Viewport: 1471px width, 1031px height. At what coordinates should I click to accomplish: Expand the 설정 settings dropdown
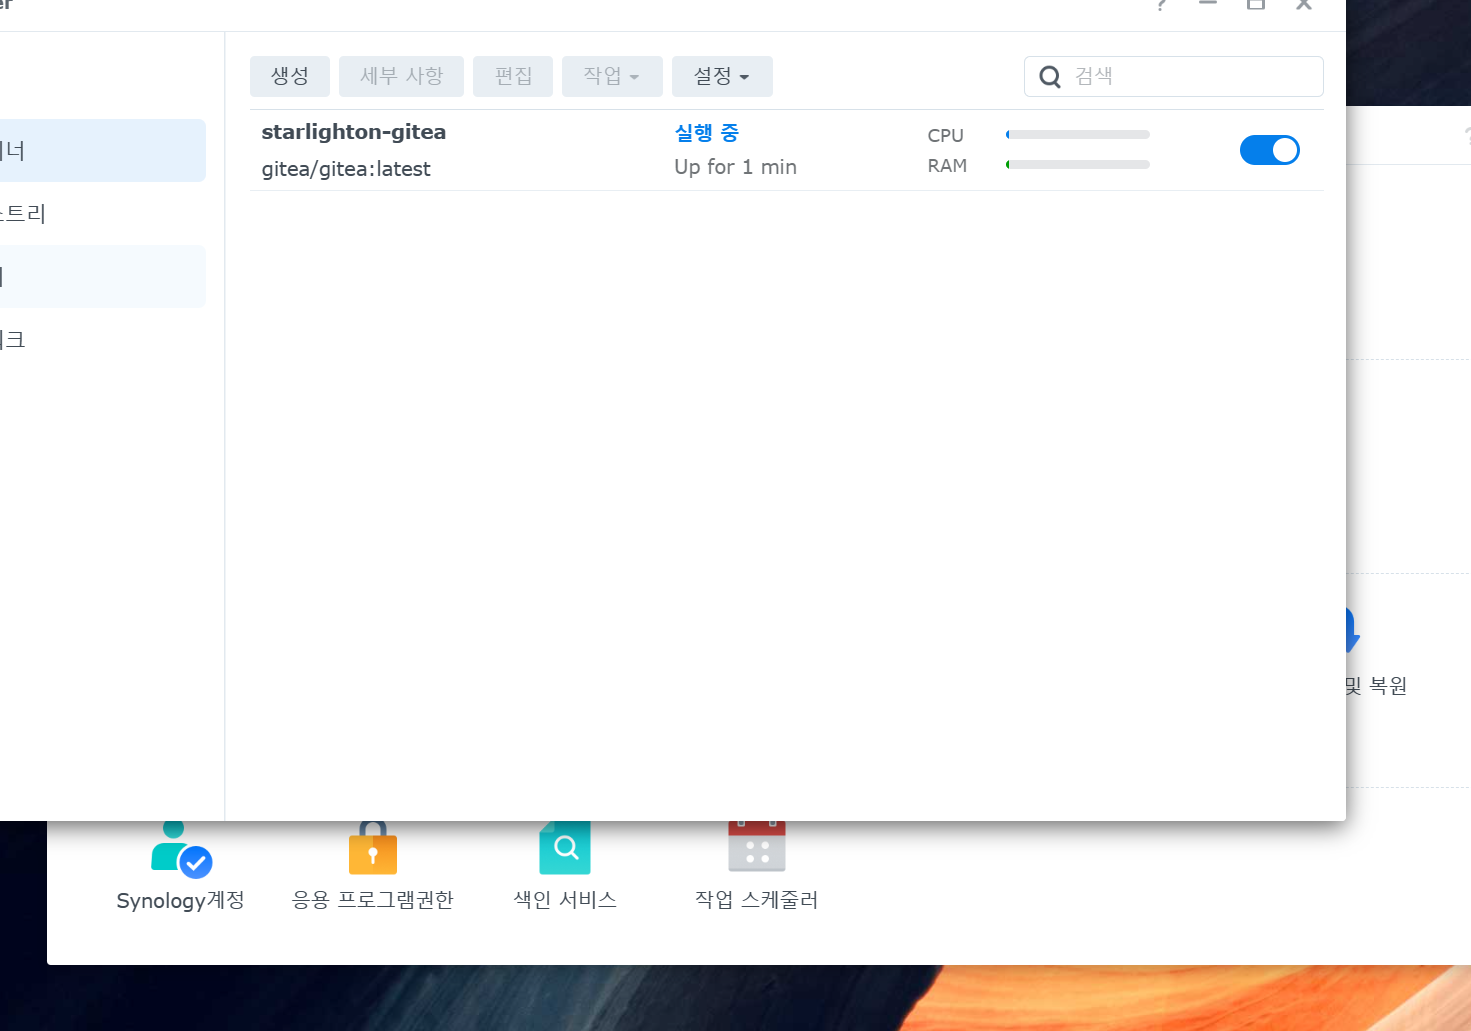(722, 76)
